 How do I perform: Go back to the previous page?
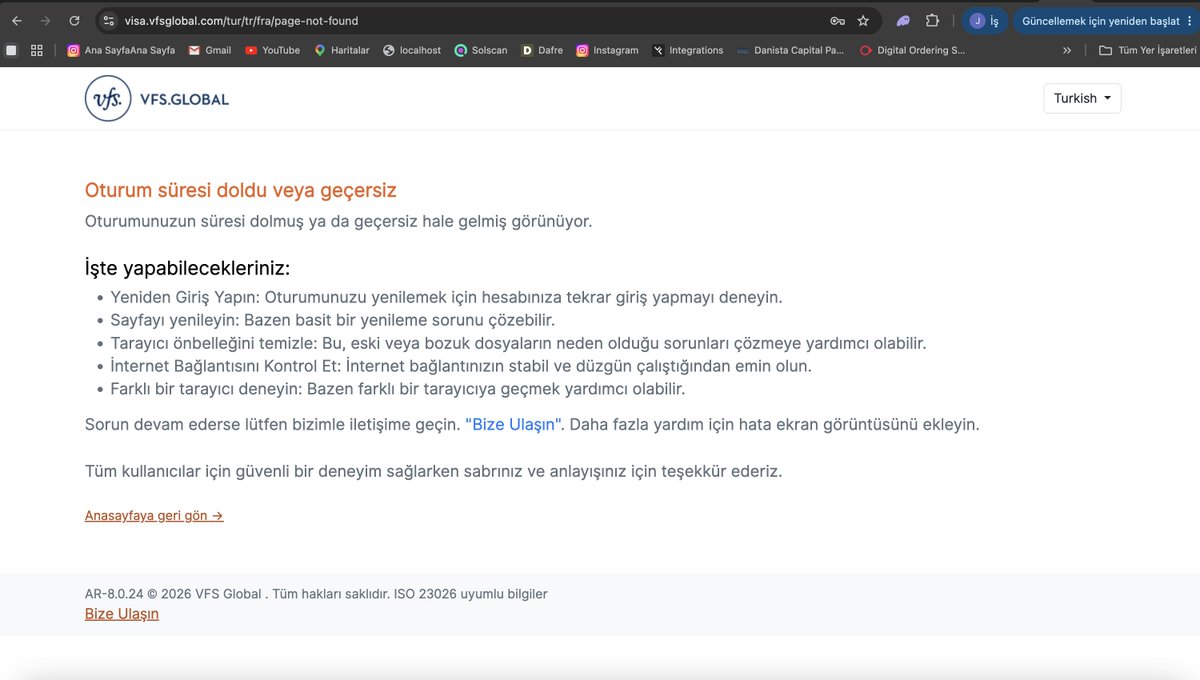17,20
